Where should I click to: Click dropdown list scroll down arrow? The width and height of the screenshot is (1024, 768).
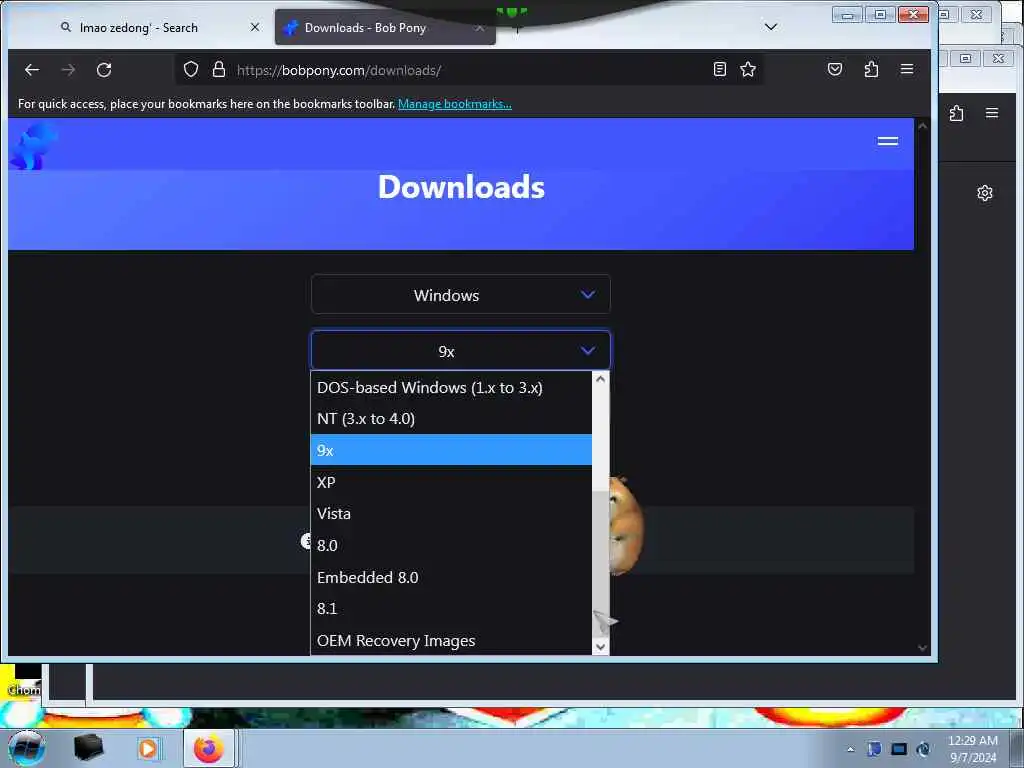pyautogui.click(x=600, y=647)
